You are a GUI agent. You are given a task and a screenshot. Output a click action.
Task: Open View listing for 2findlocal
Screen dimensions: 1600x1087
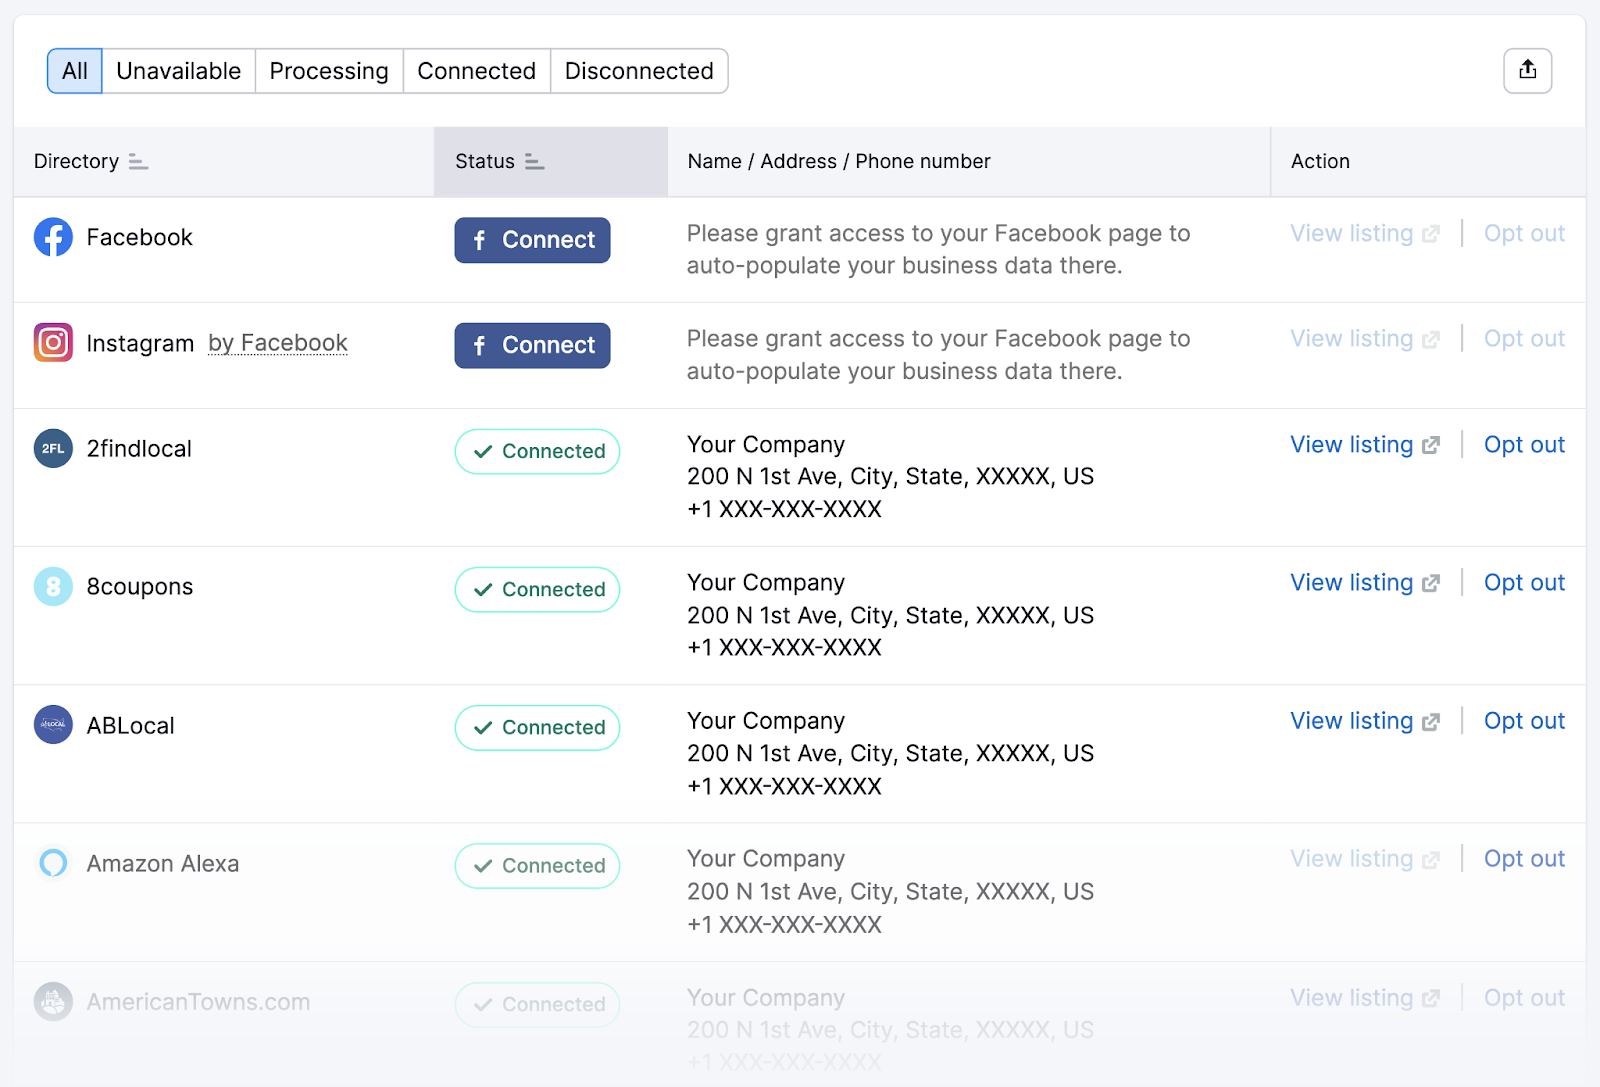[x=1365, y=445]
